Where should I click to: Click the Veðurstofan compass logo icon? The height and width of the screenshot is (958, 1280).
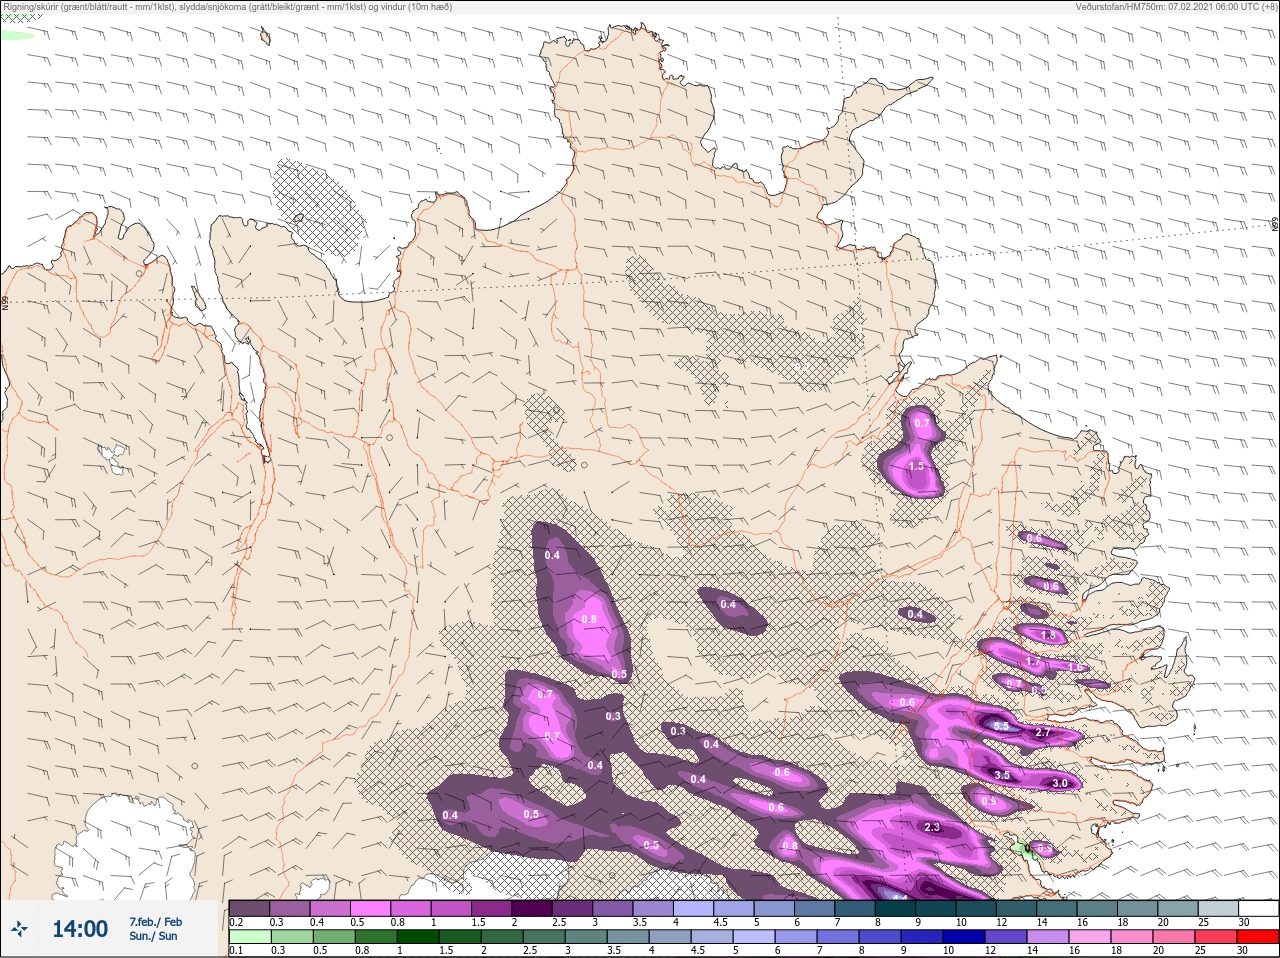click(20, 930)
